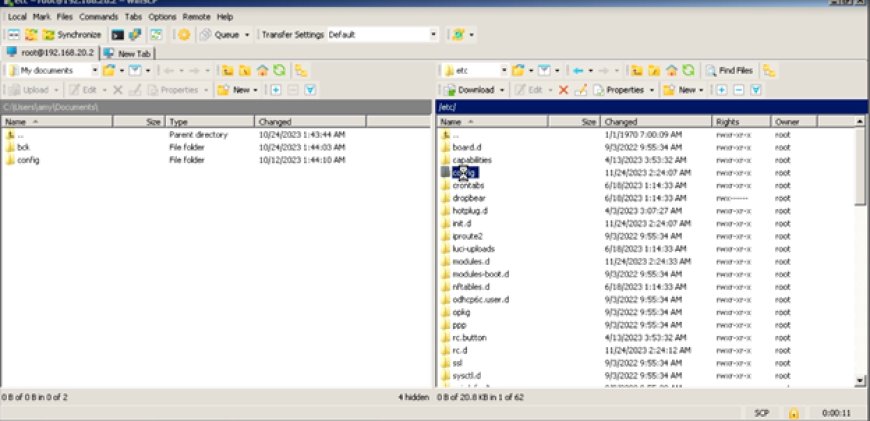870x421 pixels.
Task: Click remote Unselect Files minus icon
Action: tap(738, 90)
